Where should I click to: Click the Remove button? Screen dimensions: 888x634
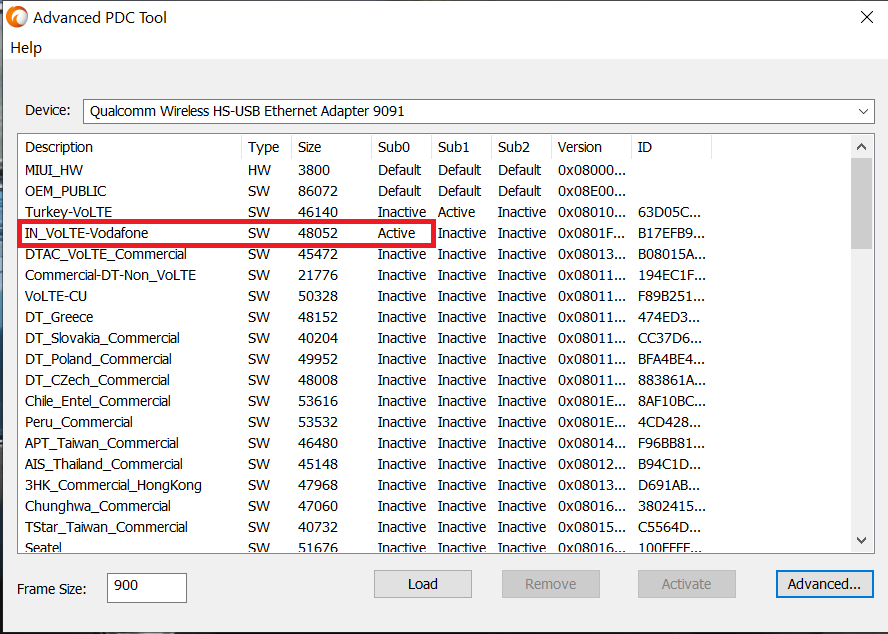pyautogui.click(x=550, y=584)
